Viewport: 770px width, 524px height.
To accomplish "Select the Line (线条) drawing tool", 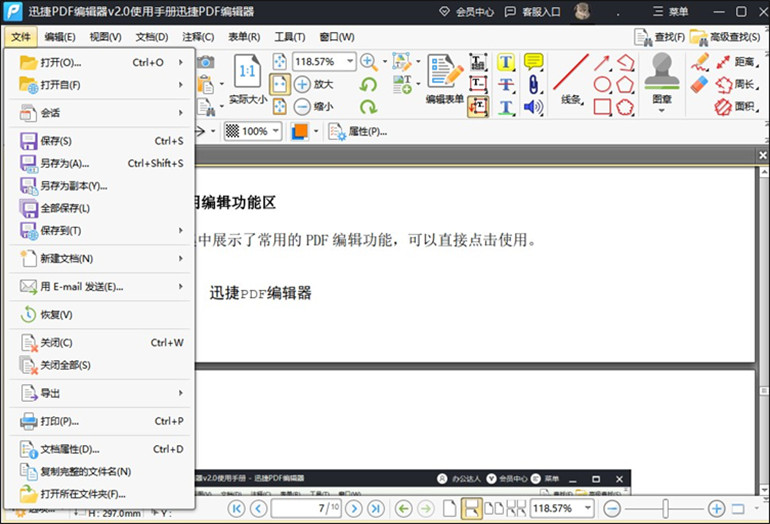I will pos(571,79).
